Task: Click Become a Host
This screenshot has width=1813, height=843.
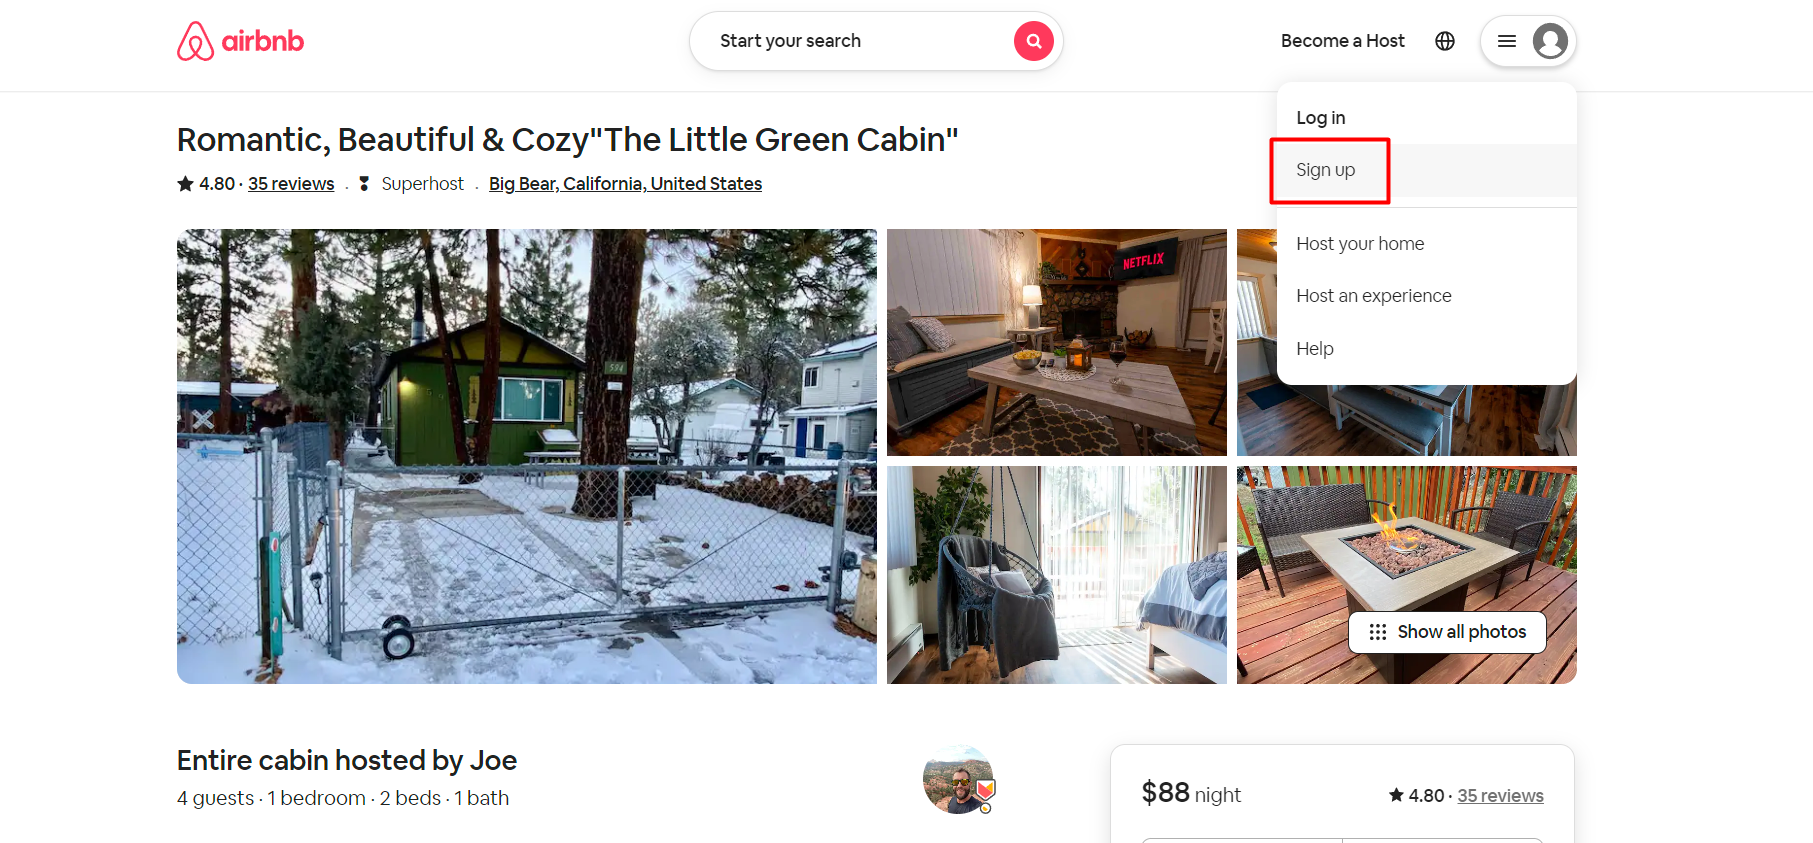Action: [1342, 41]
